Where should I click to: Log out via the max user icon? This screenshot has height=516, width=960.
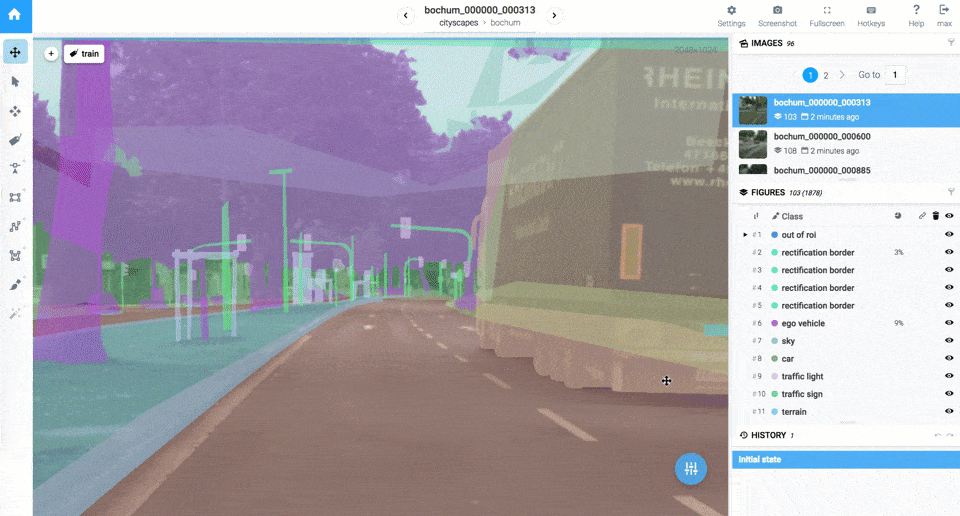tap(944, 15)
